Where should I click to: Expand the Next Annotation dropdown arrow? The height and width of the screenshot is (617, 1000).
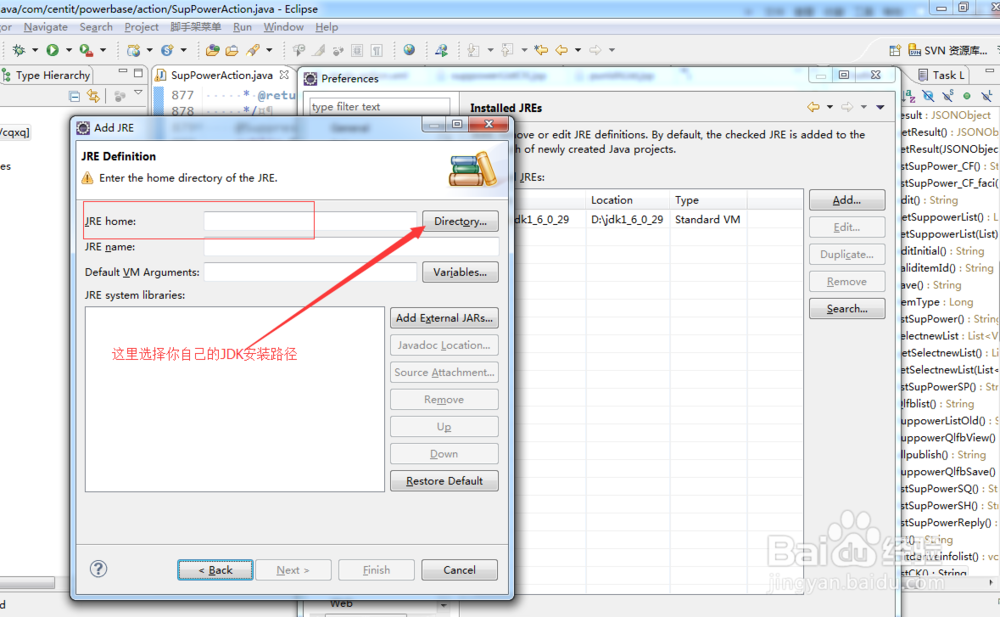pyautogui.click(x=490, y=50)
